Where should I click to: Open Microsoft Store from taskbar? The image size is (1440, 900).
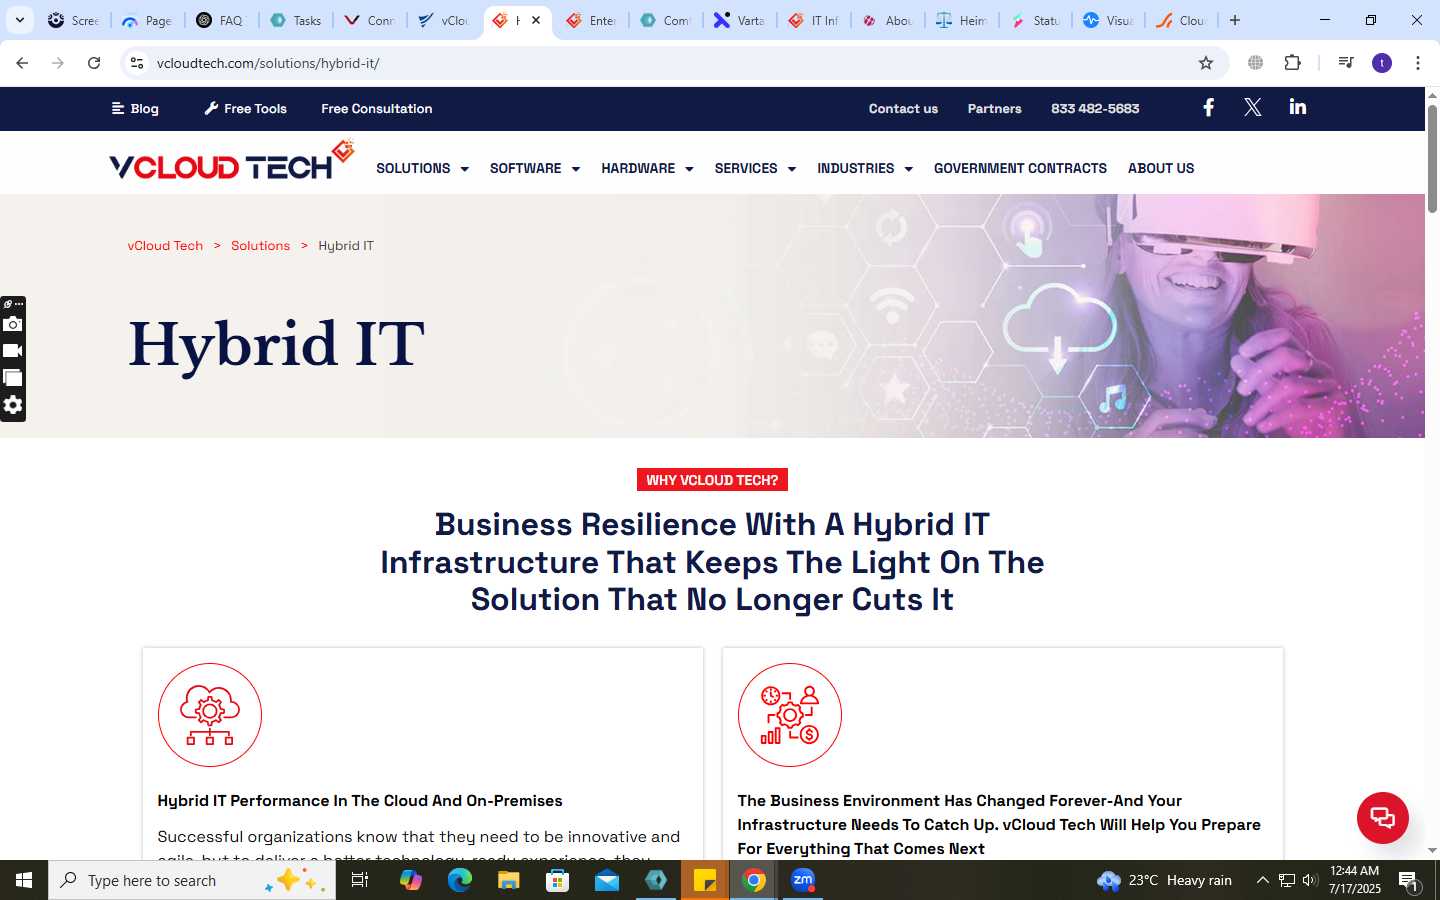click(x=557, y=880)
